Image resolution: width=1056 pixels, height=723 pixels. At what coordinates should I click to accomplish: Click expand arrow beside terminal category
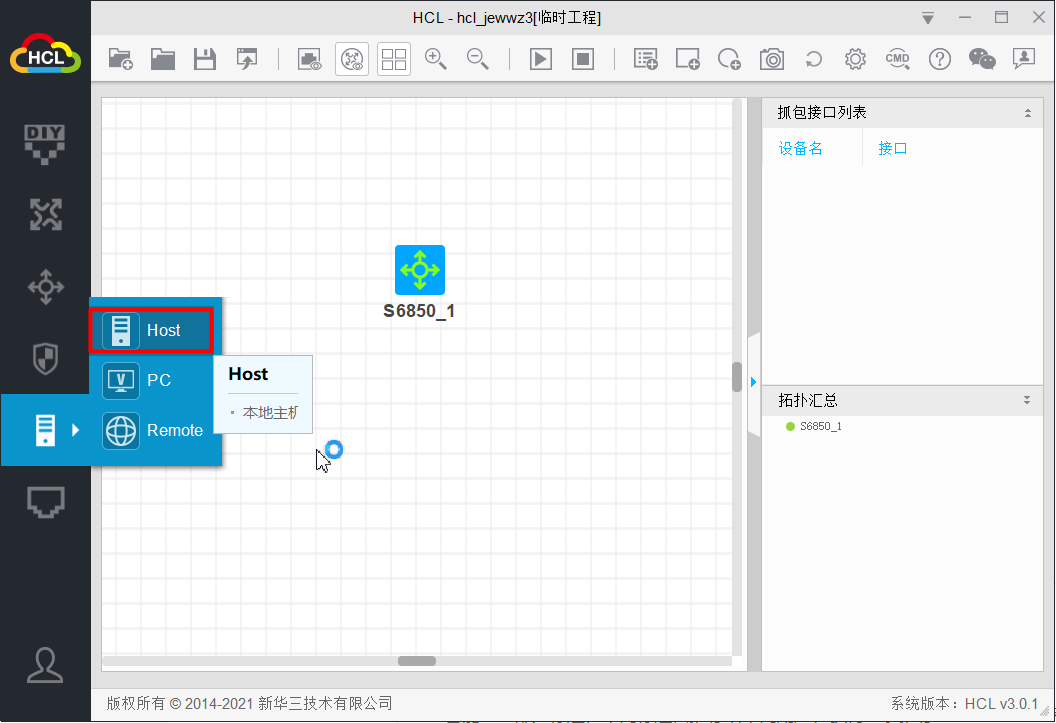click(75, 429)
